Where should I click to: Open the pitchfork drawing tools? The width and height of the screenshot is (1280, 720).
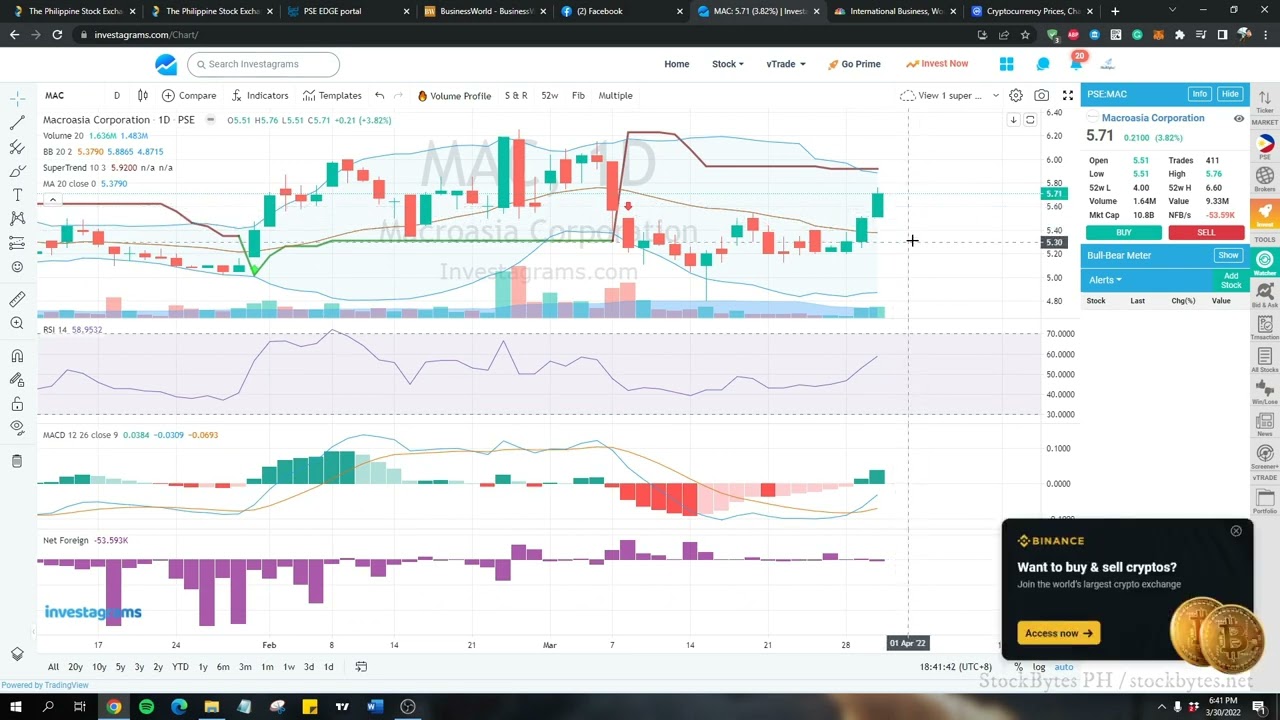click(17, 146)
